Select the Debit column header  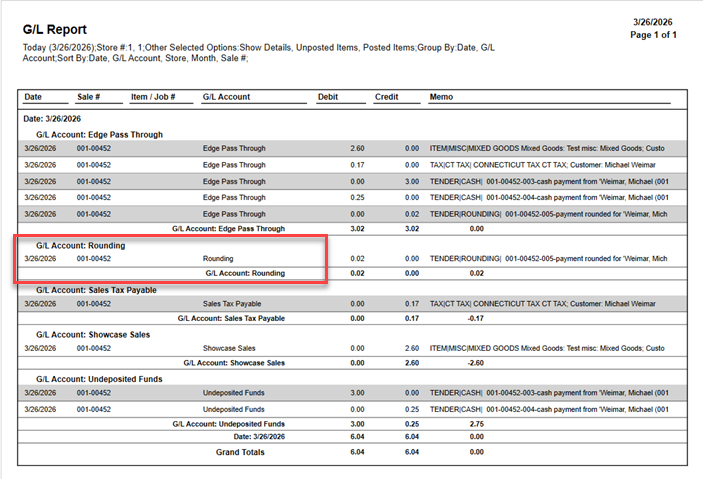tap(327, 97)
